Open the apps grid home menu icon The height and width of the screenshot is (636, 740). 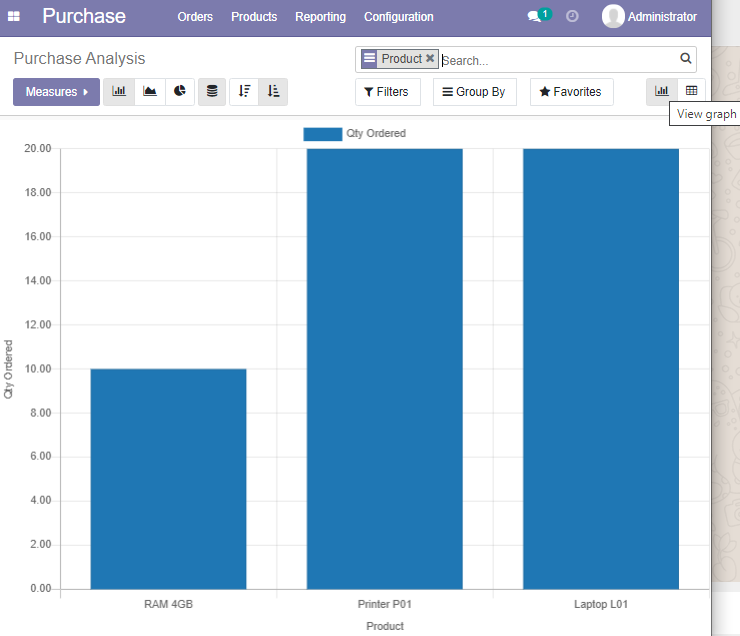(14, 17)
